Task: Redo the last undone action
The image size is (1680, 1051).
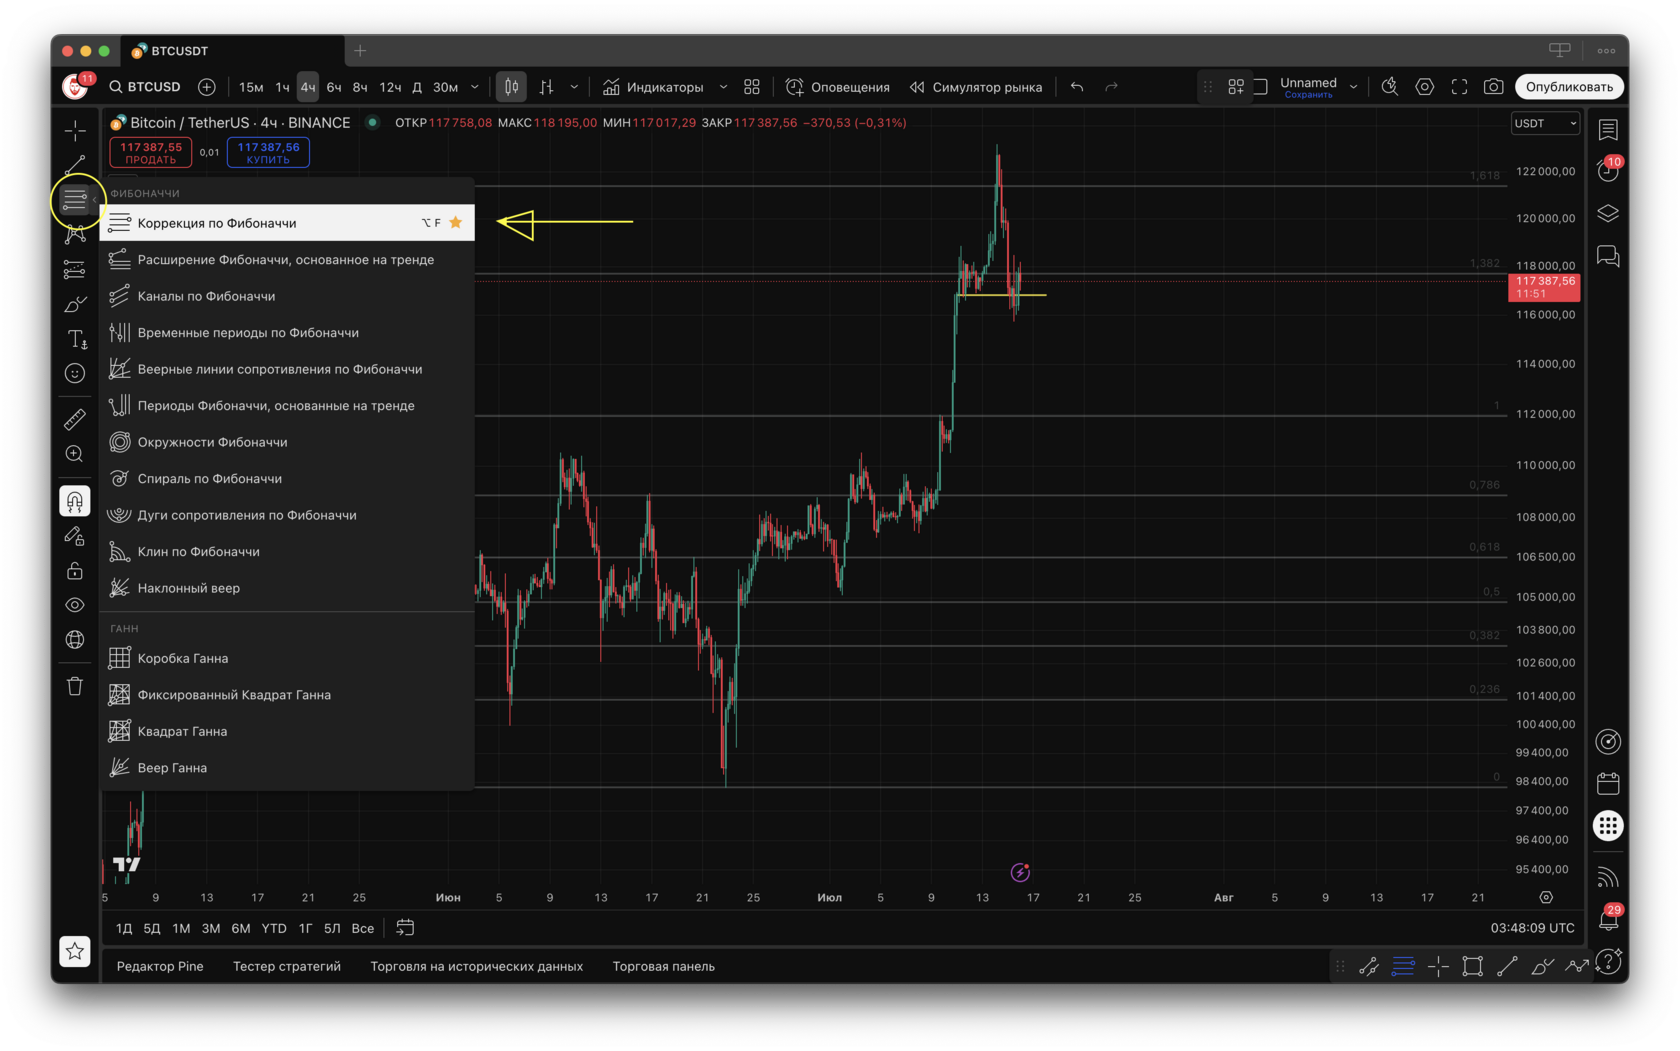Action: point(1111,87)
